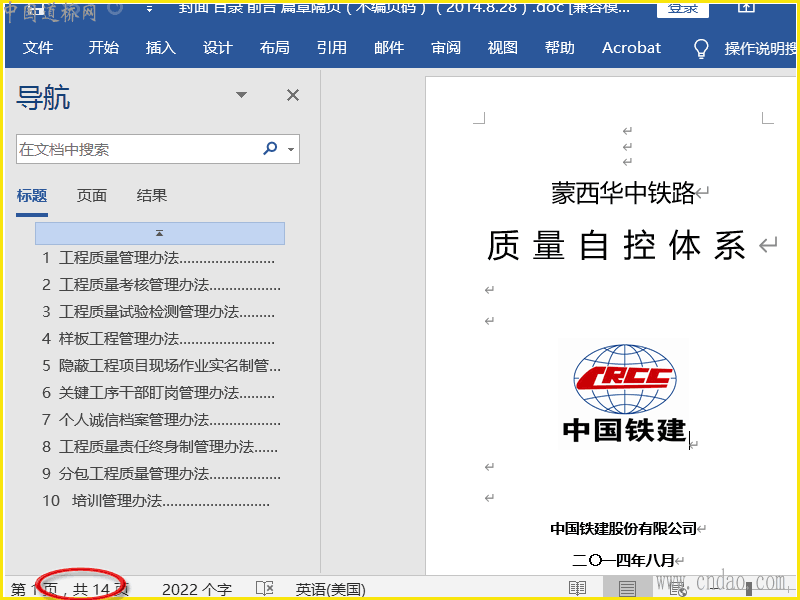Jump to heading 9 分包工程质量管理办法
The width and height of the screenshot is (800, 600).
click(x=161, y=474)
